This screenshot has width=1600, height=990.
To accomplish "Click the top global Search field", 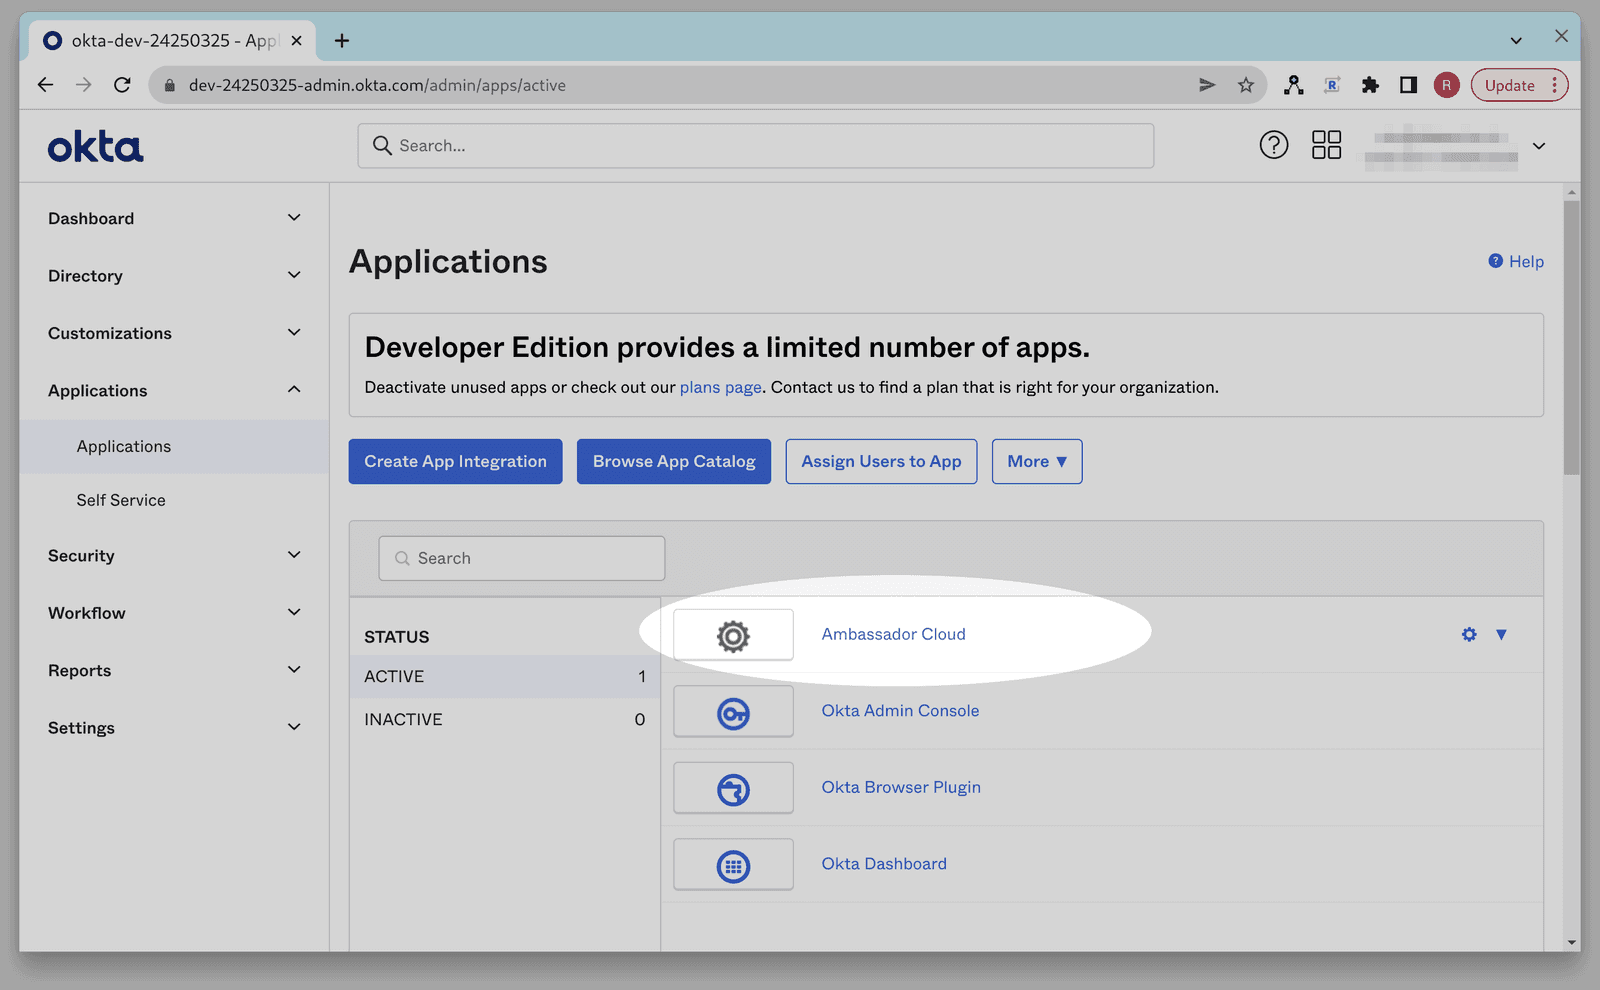I will (x=756, y=146).
